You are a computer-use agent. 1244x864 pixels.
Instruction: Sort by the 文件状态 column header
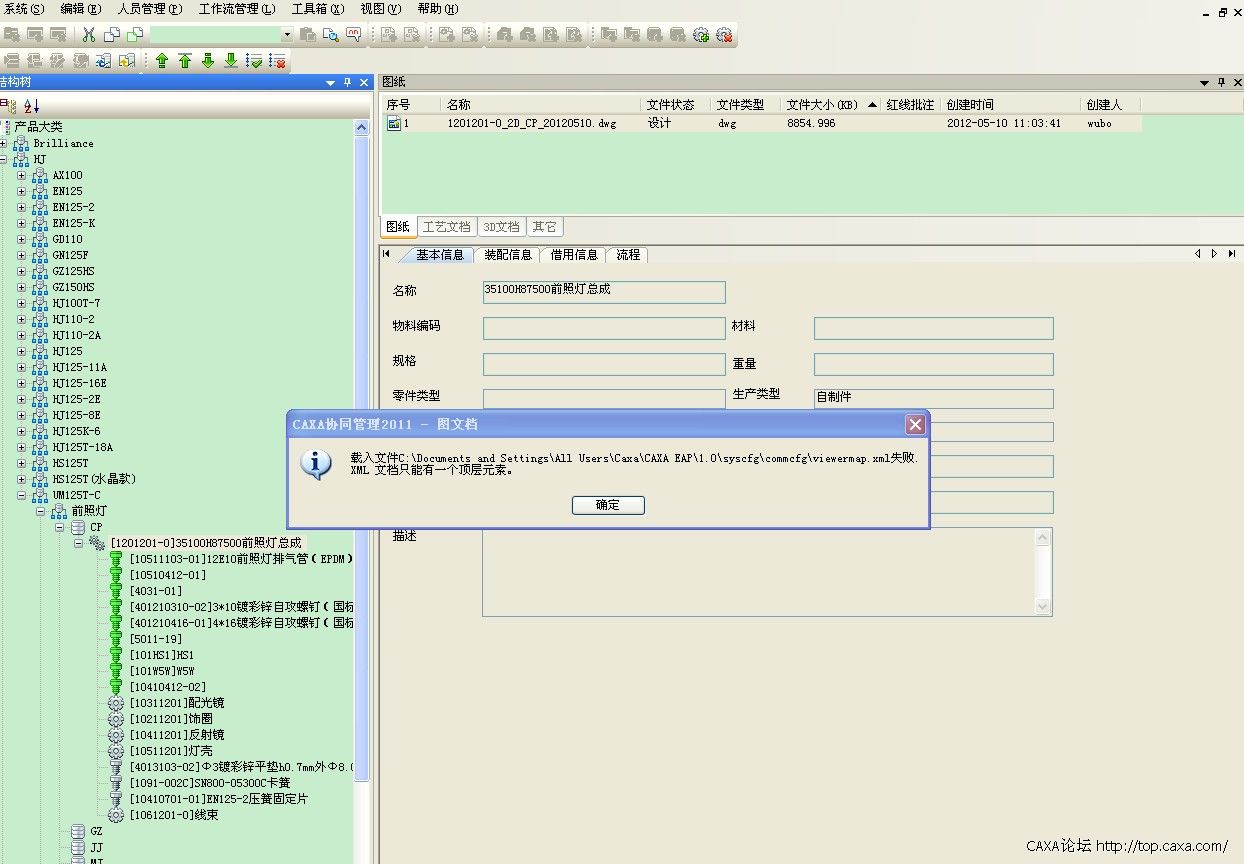pos(676,105)
